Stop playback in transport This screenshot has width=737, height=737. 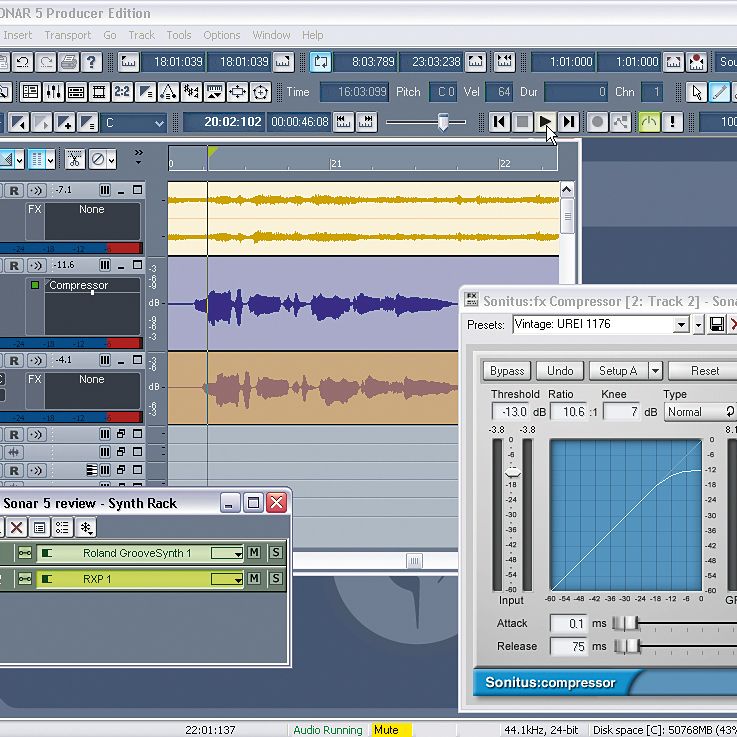[522, 122]
